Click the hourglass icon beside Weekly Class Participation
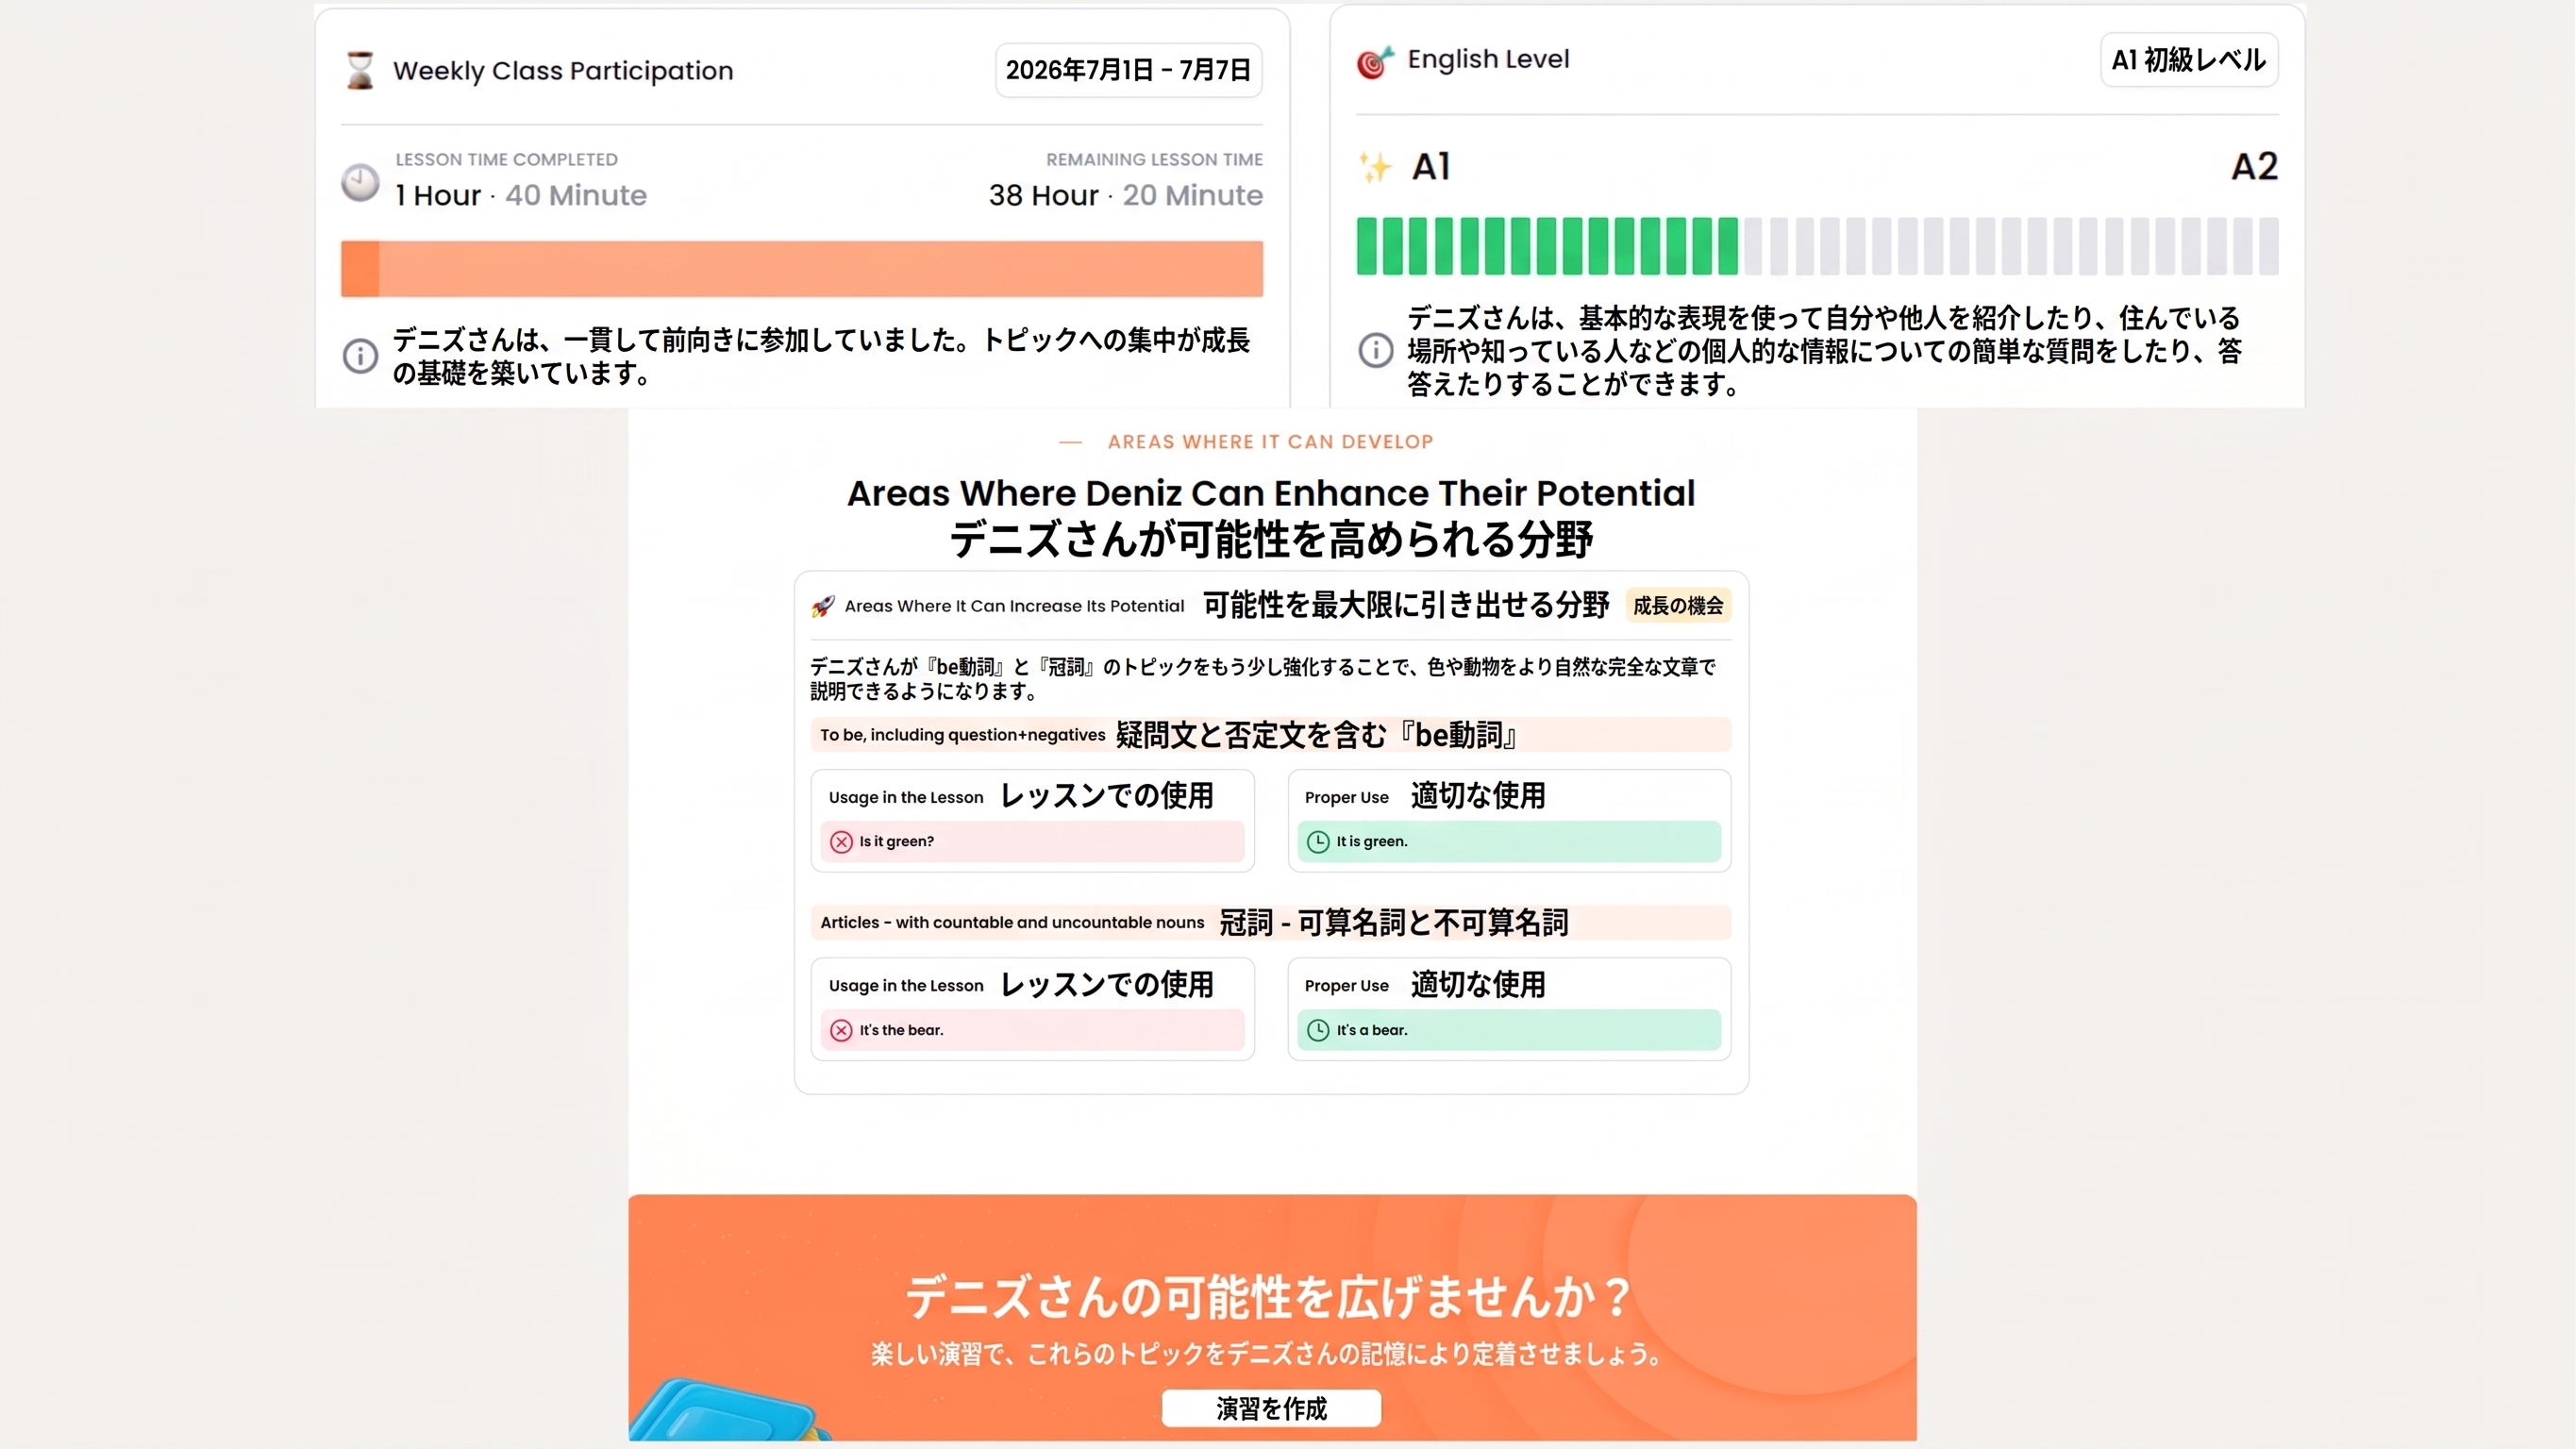This screenshot has height=1449, width=2576. click(x=360, y=70)
